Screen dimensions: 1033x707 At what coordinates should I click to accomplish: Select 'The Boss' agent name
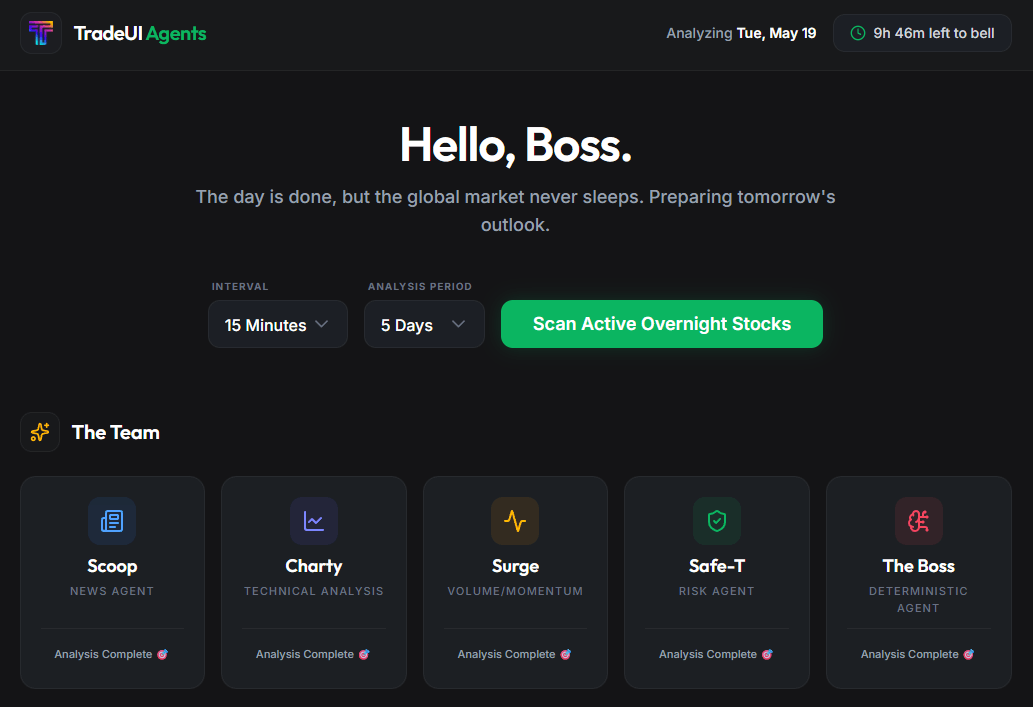click(918, 566)
